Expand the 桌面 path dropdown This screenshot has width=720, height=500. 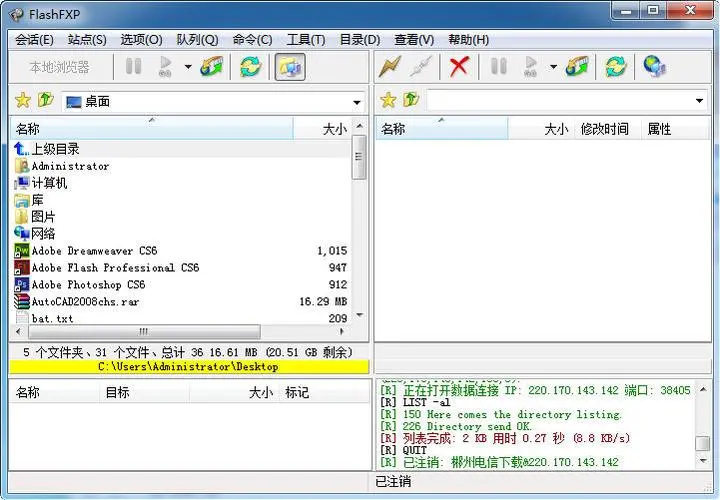point(357,102)
